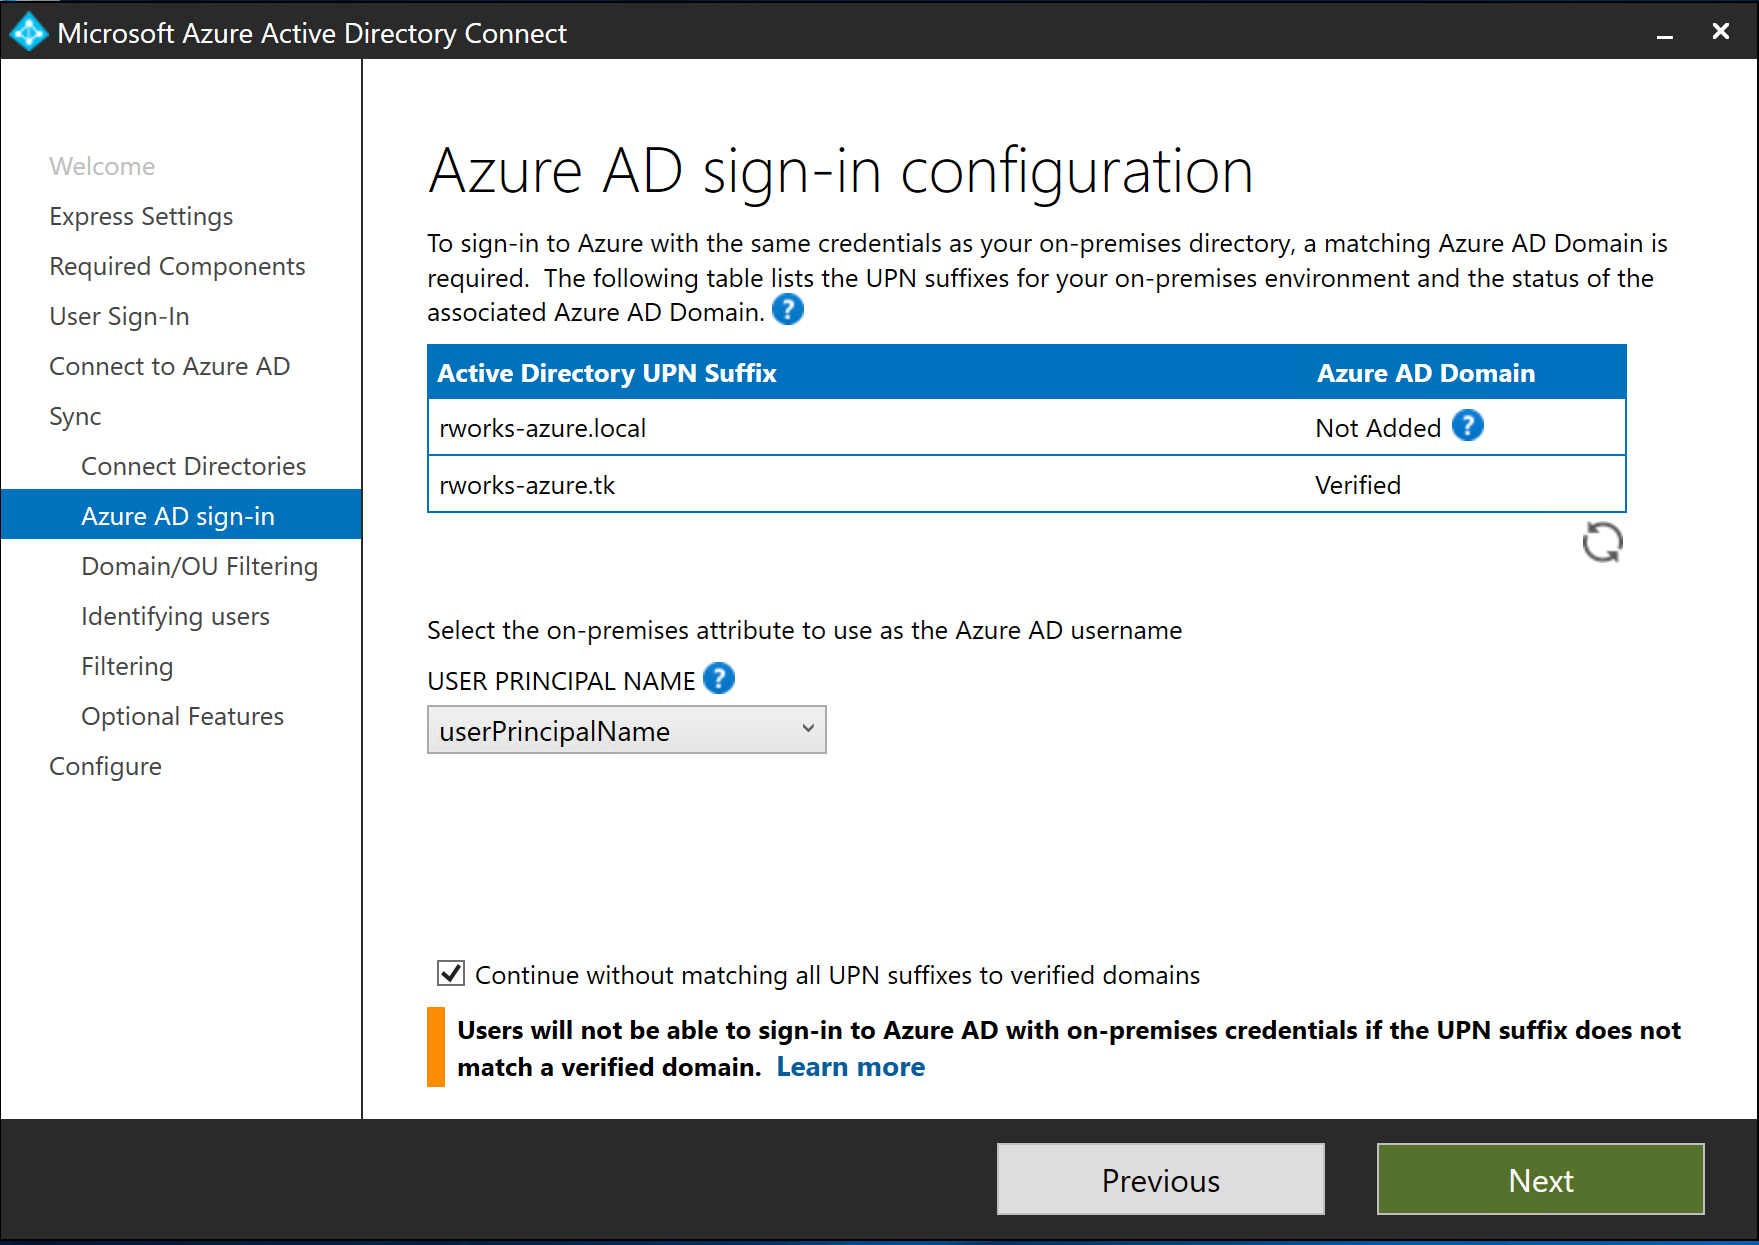This screenshot has height=1245, width=1759.
Task: Select Sync section in sidebar
Action: pos(75,416)
